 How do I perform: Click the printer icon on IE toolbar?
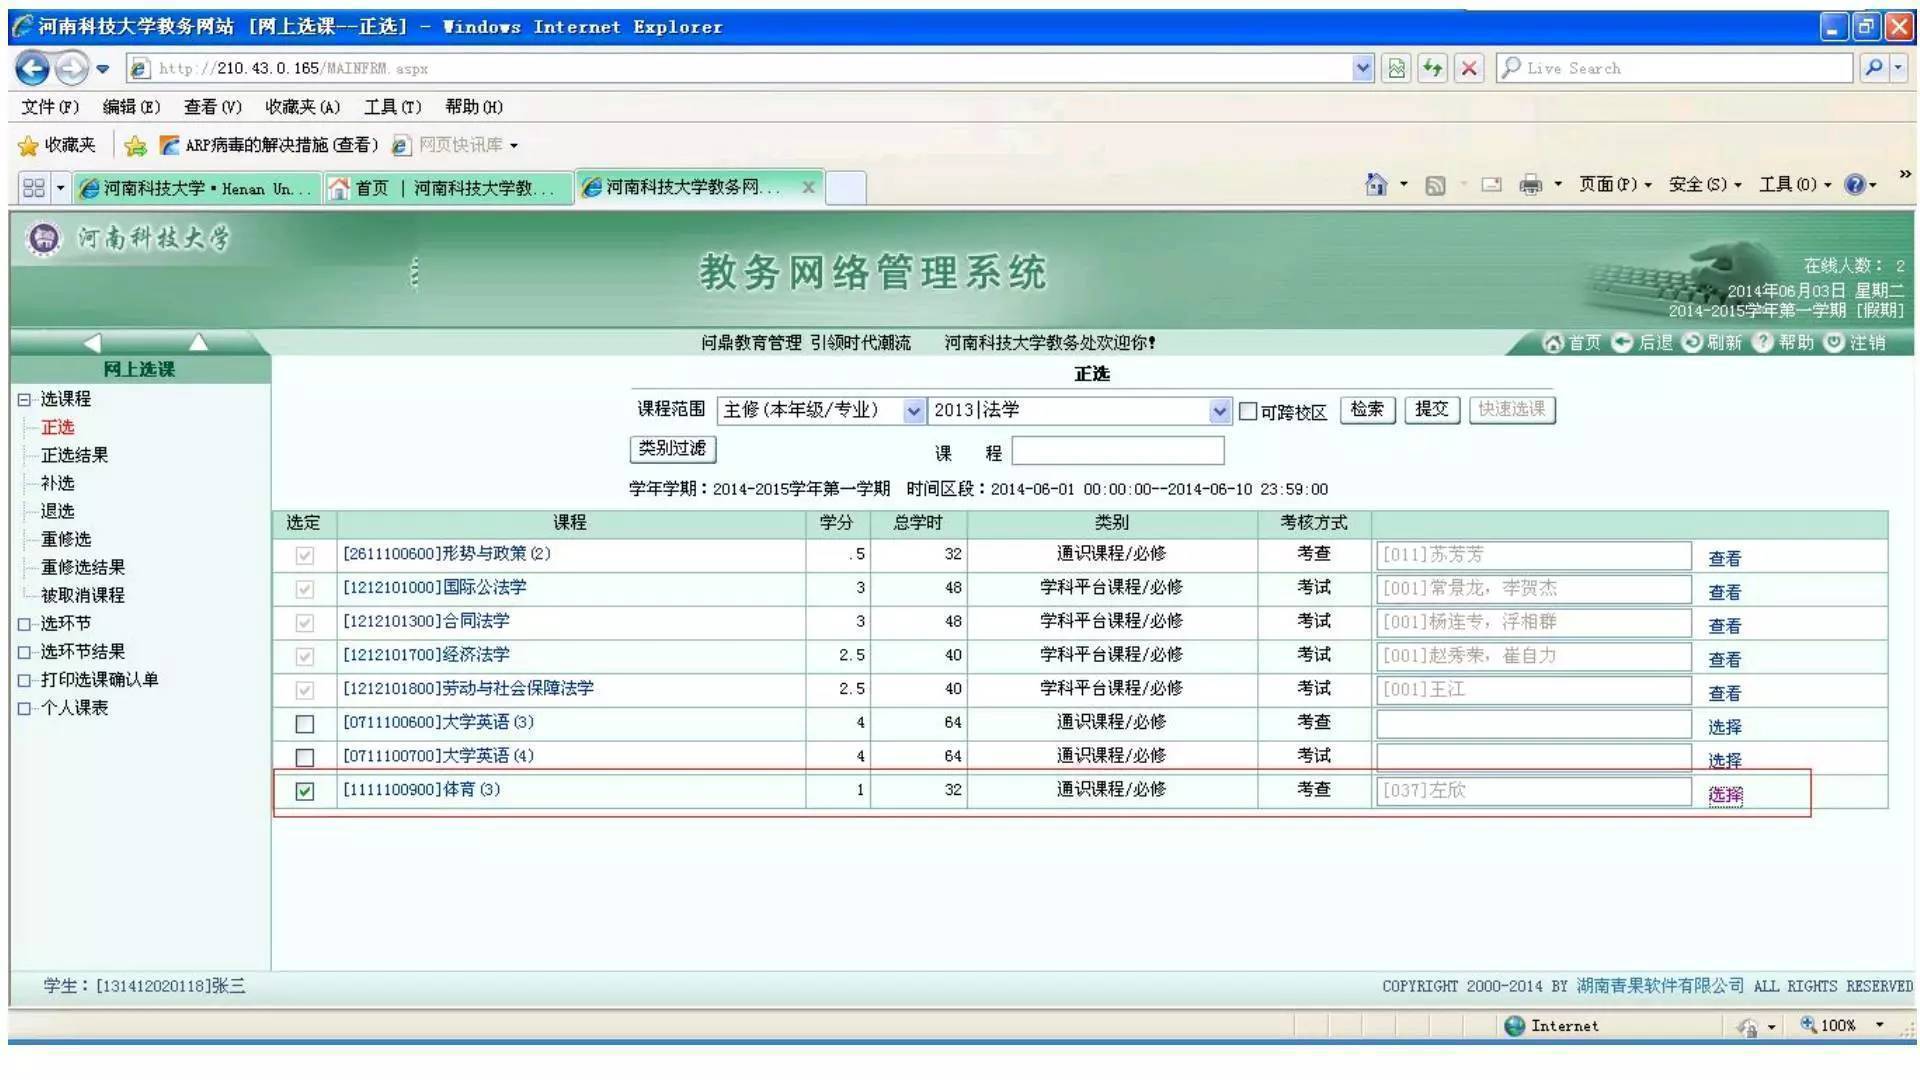(x=1529, y=186)
